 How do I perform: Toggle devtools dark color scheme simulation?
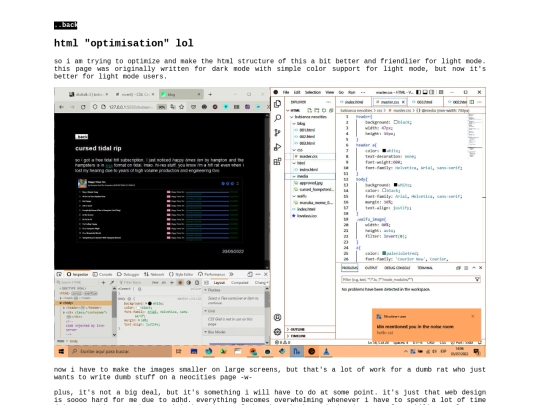coord(189,282)
